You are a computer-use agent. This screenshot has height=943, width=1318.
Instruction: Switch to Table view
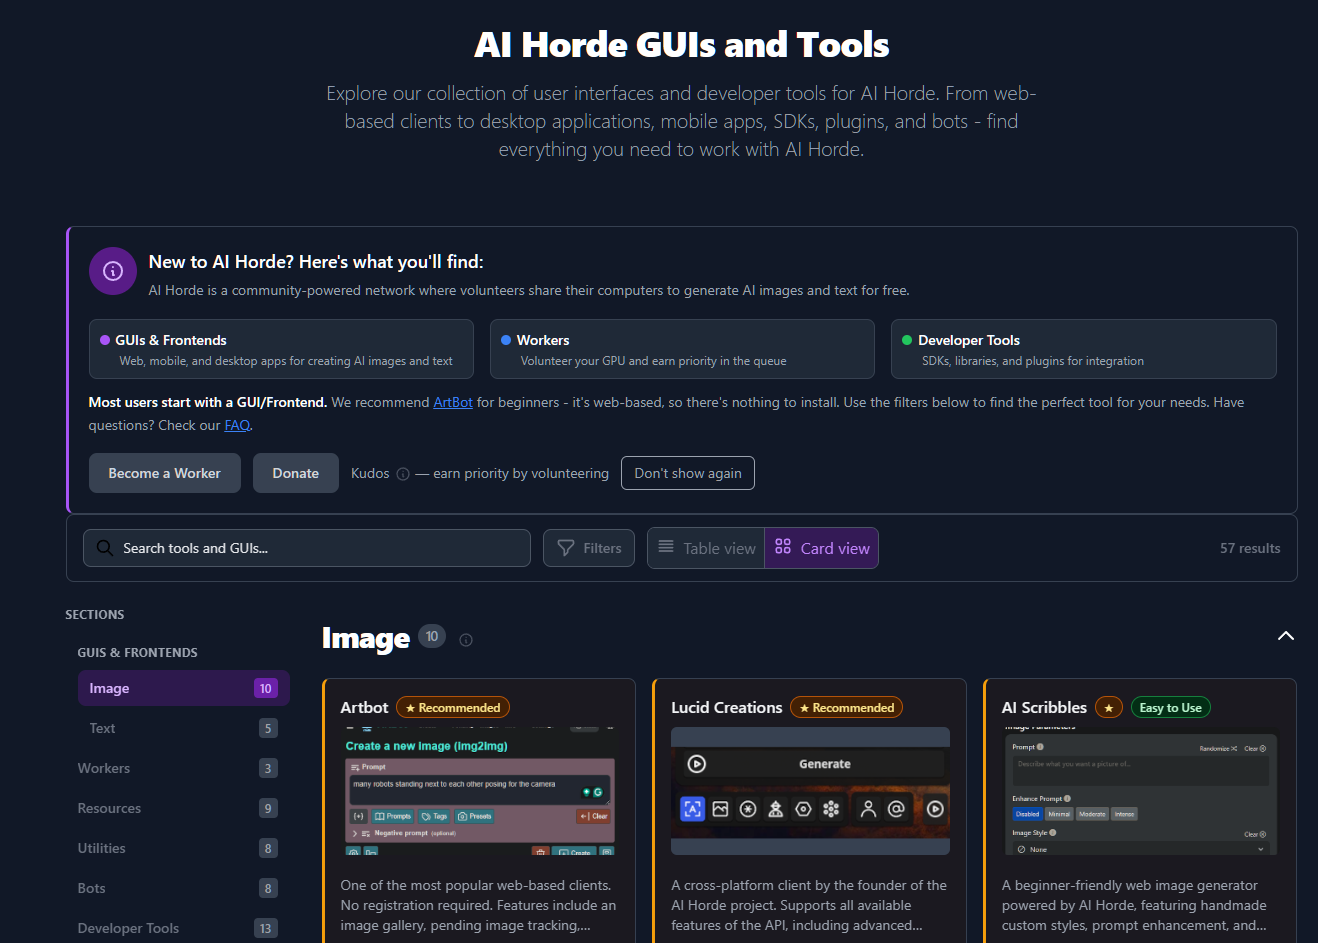coord(706,548)
